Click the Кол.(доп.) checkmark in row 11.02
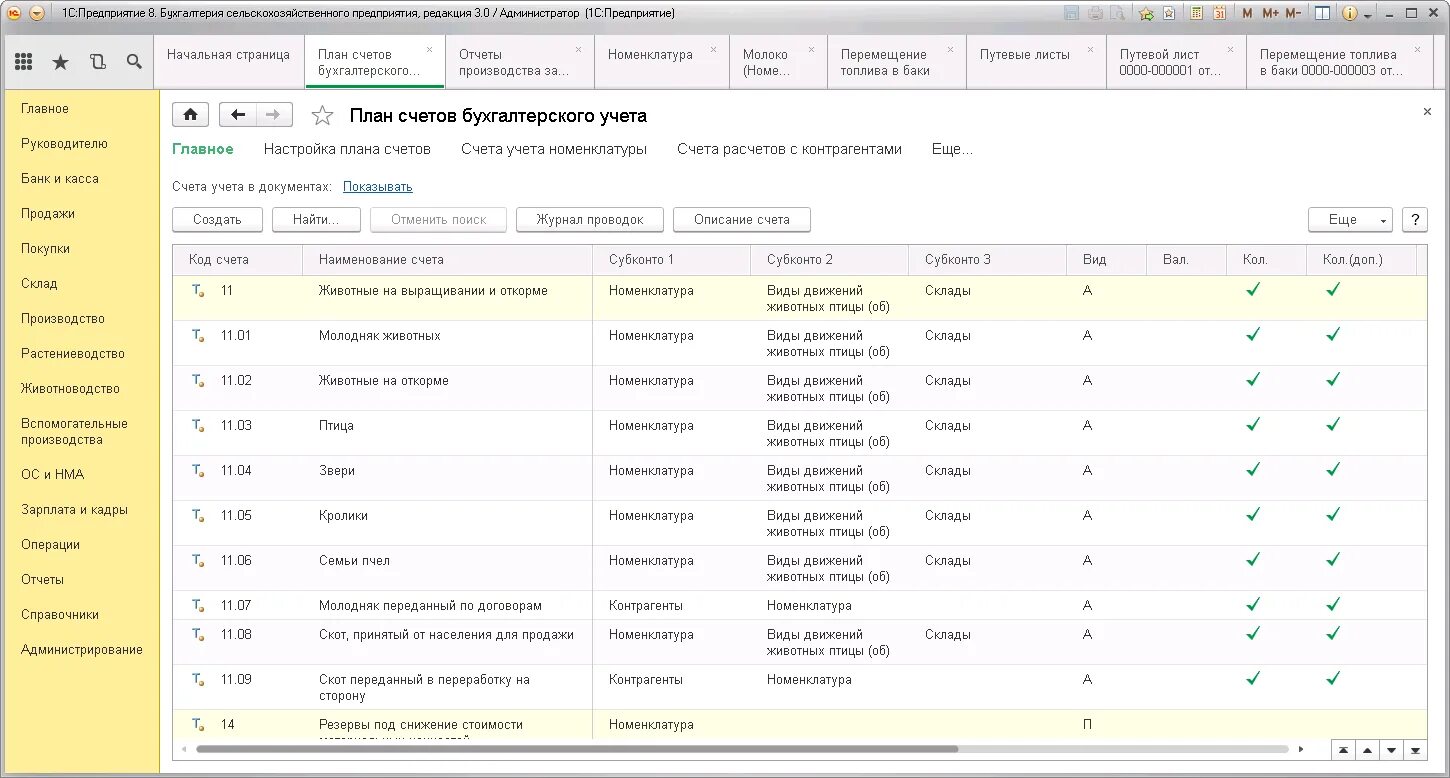This screenshot has height=778, width=1450. 1333,380
